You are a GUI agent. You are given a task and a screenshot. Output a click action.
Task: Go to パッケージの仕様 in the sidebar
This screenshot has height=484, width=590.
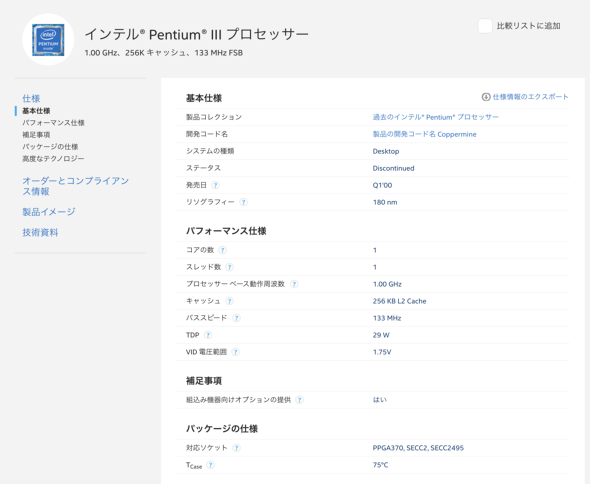pyautogui.click(x=50, y=147)
